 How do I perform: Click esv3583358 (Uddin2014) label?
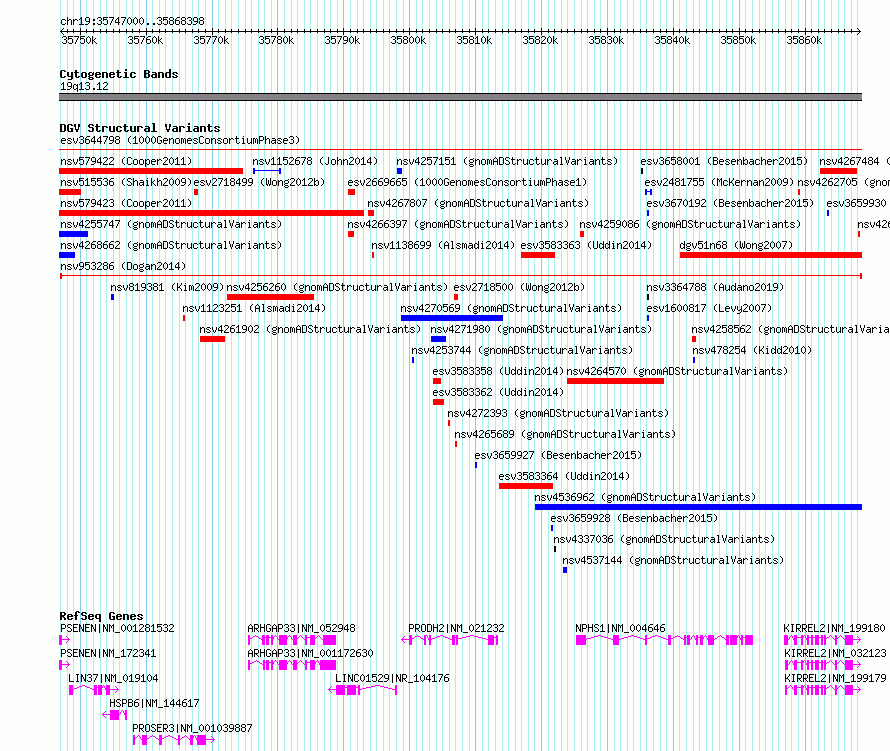[x=498, y=371]
